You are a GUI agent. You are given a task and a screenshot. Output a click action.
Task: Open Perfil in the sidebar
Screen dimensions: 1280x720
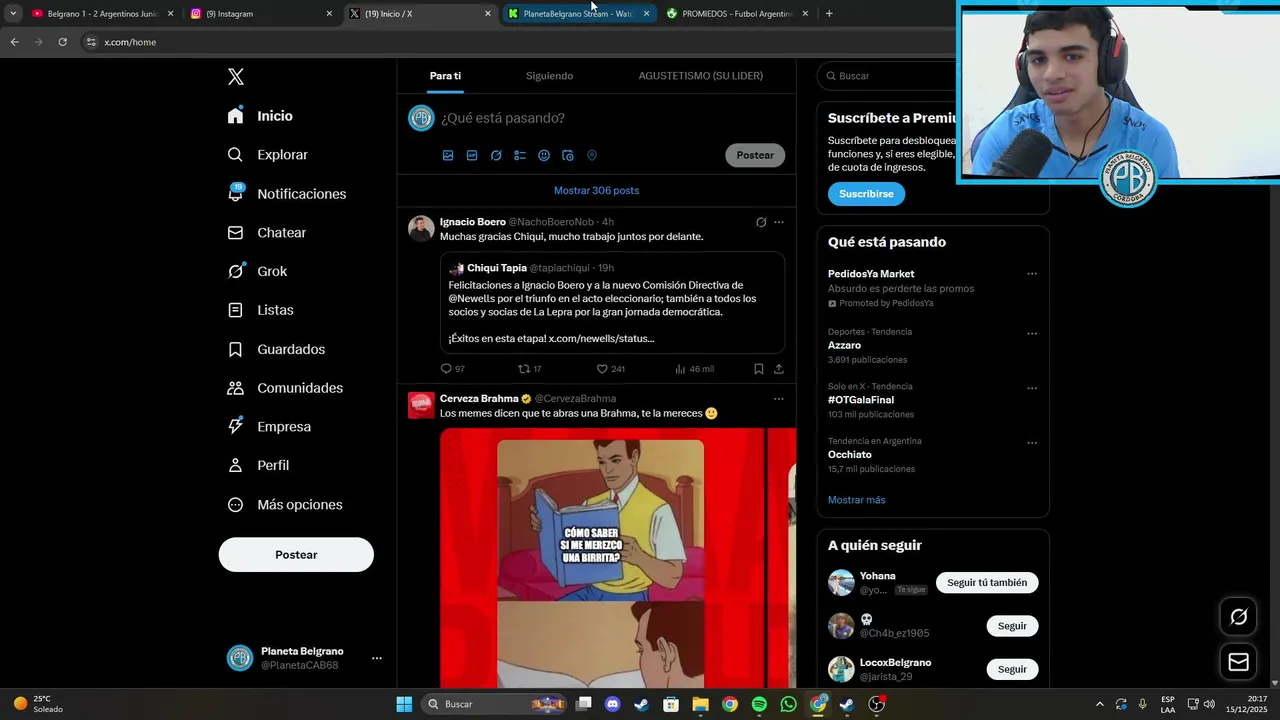click(x=258, y=465)
